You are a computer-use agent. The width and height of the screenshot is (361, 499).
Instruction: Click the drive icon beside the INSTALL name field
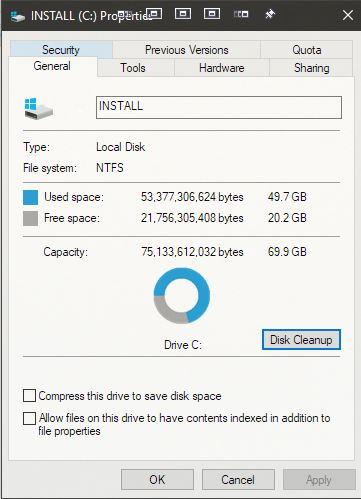click(39, 108)
